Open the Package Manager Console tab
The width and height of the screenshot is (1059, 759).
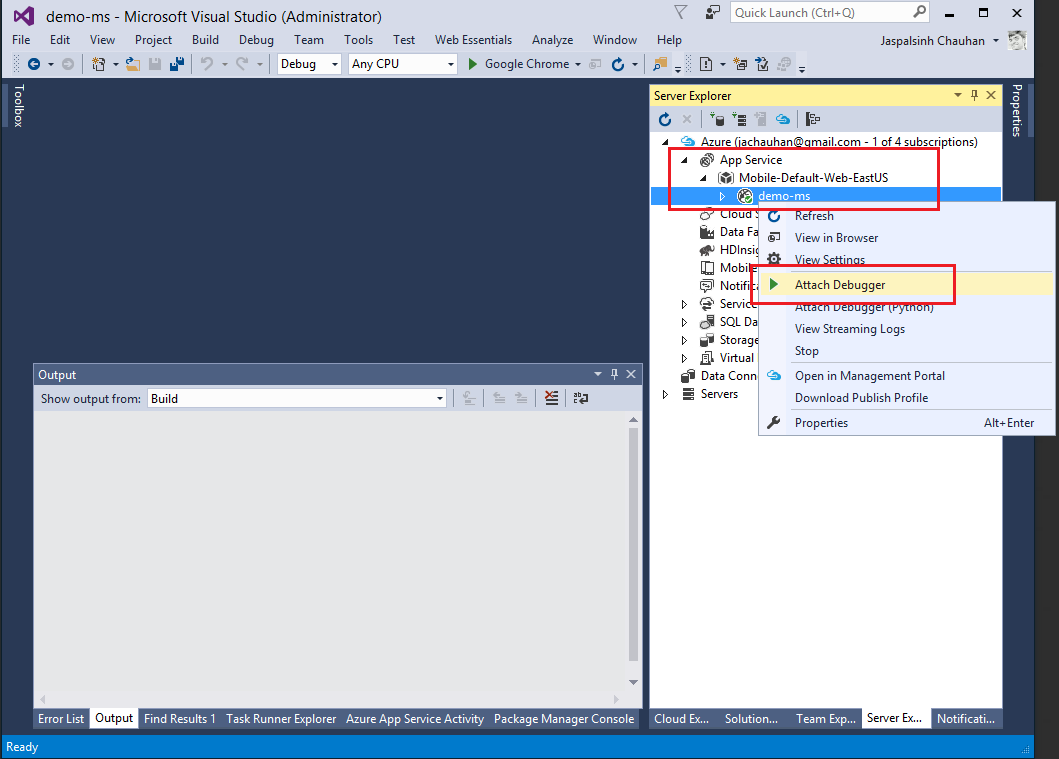tap(564, 718)
